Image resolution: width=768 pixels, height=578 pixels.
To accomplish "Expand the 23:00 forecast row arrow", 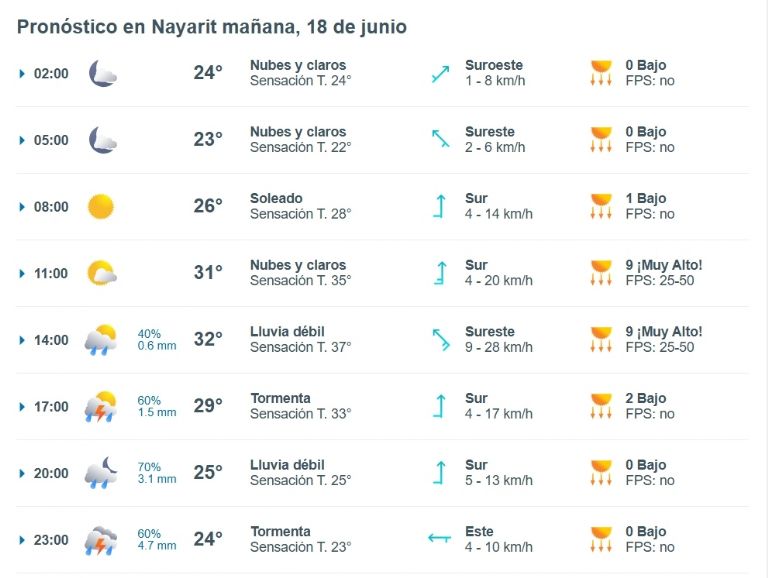I will 22,540.
